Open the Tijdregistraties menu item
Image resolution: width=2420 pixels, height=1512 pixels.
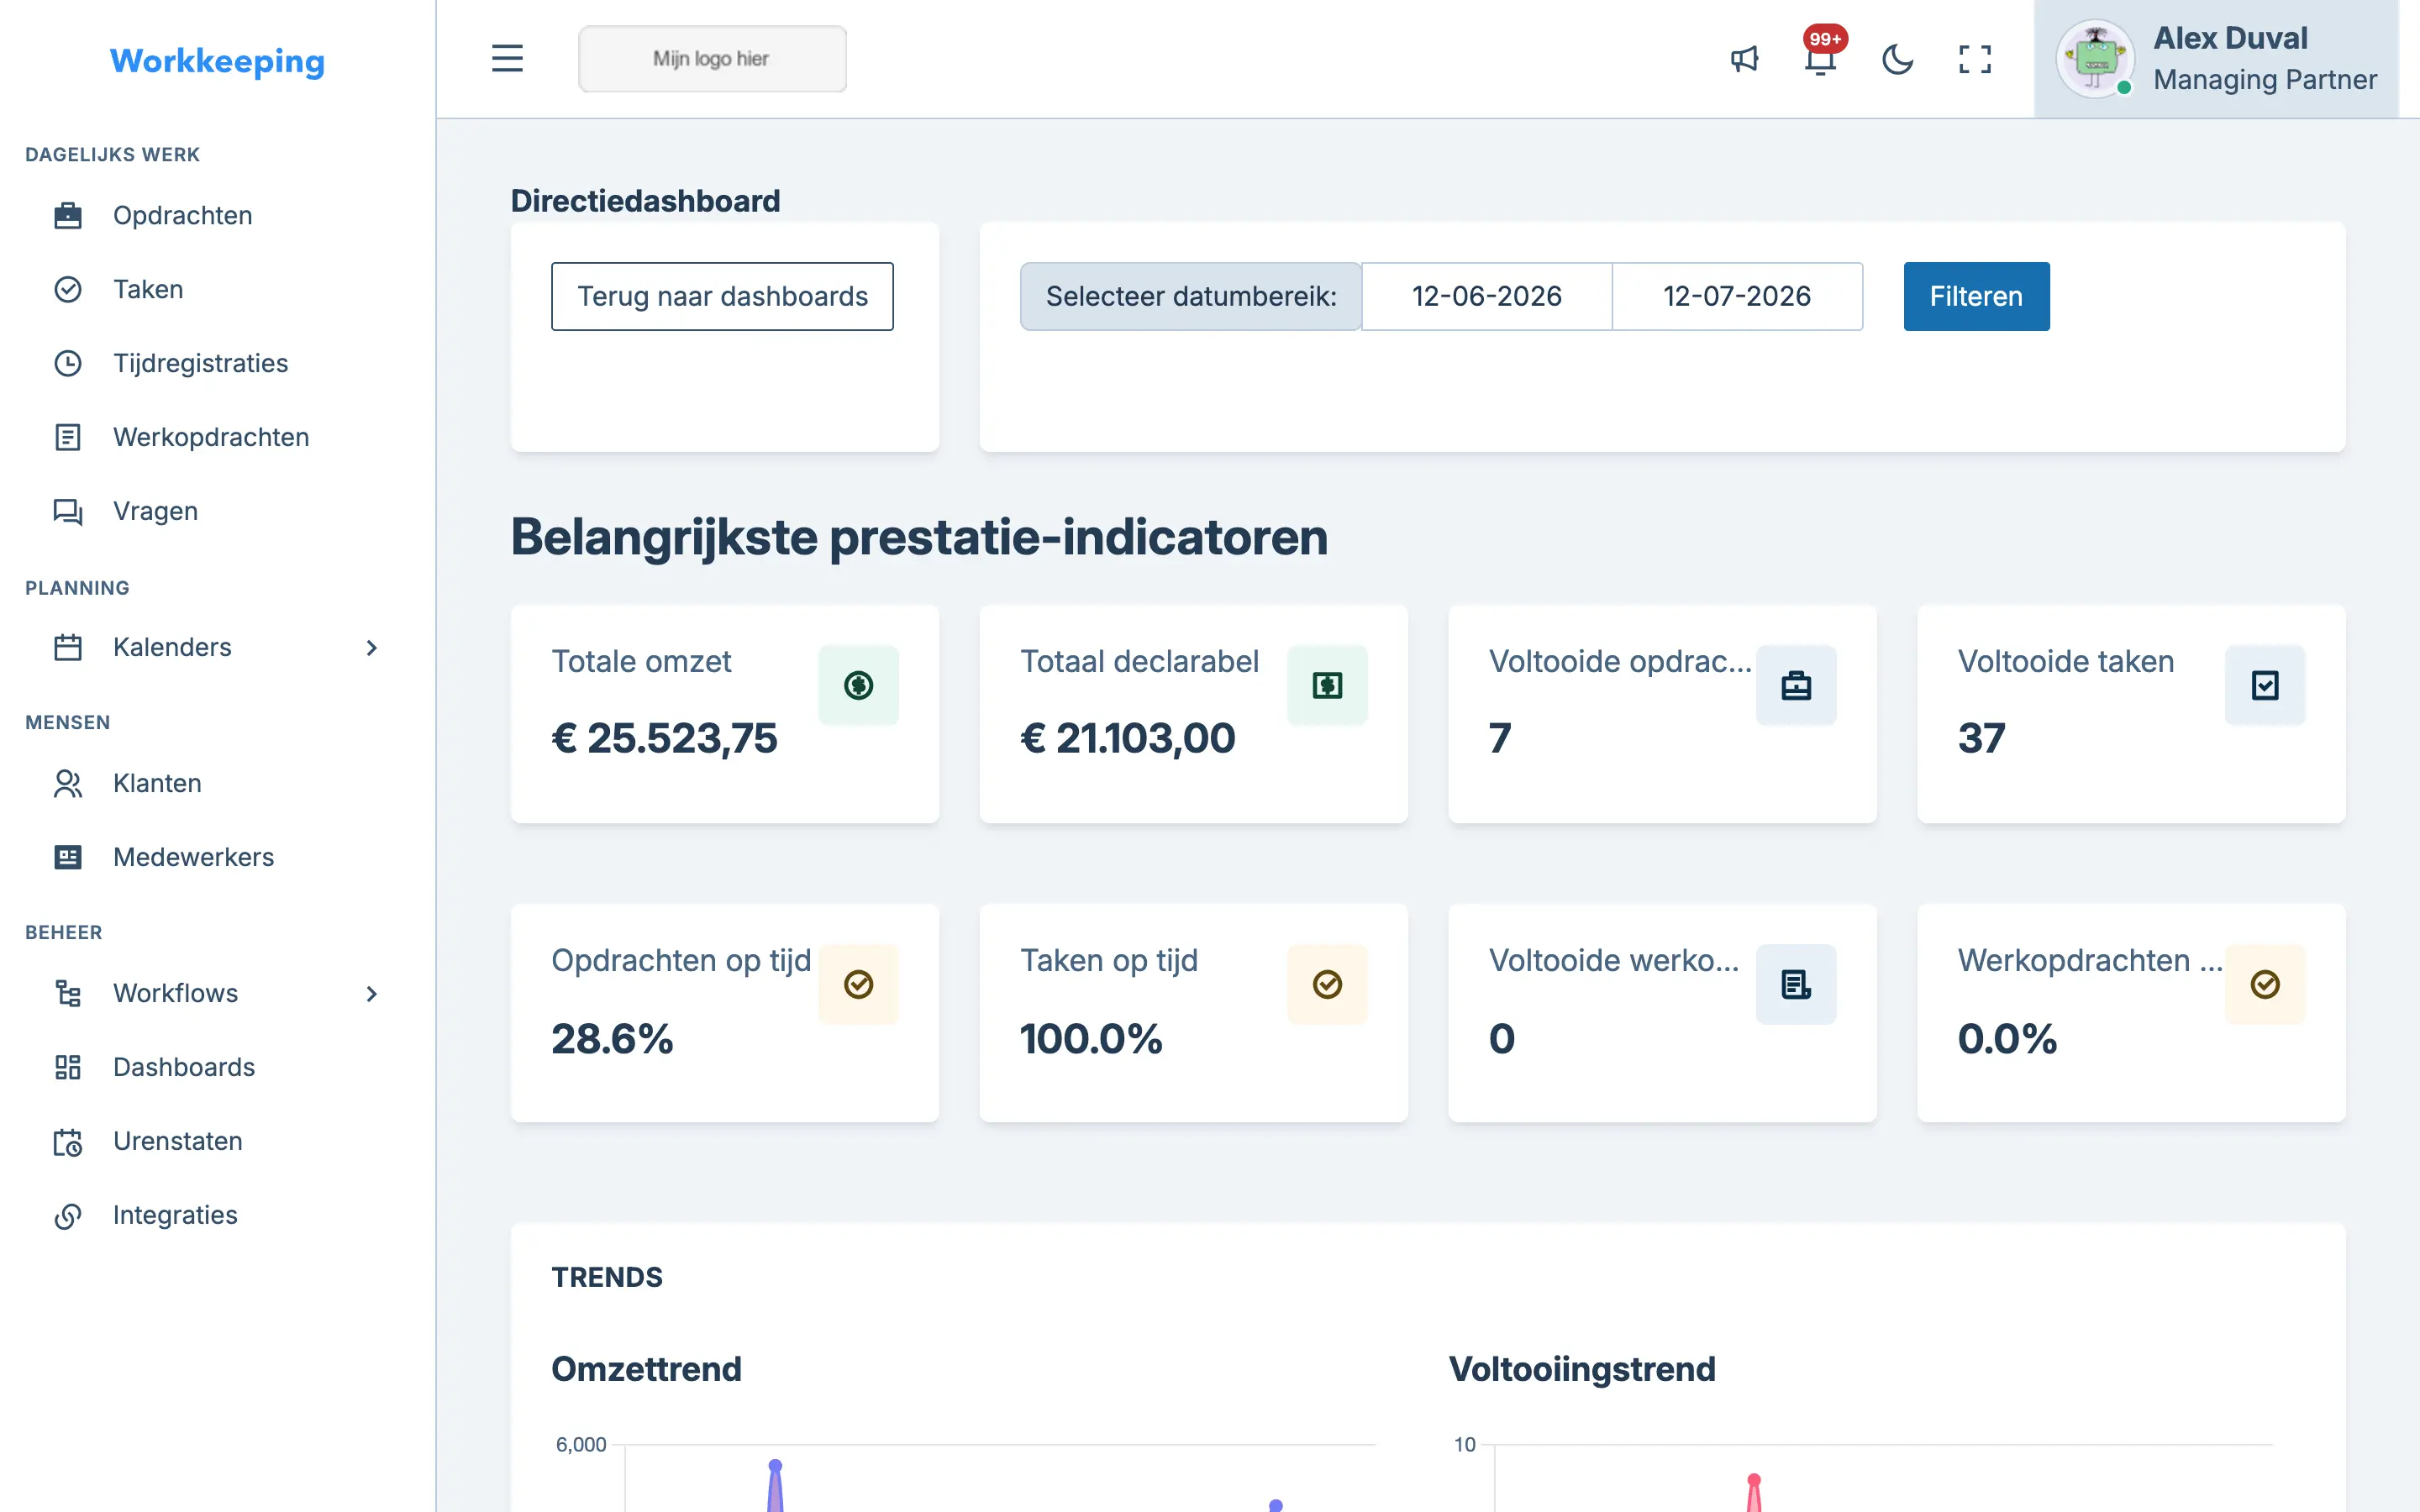pos(200,363)
